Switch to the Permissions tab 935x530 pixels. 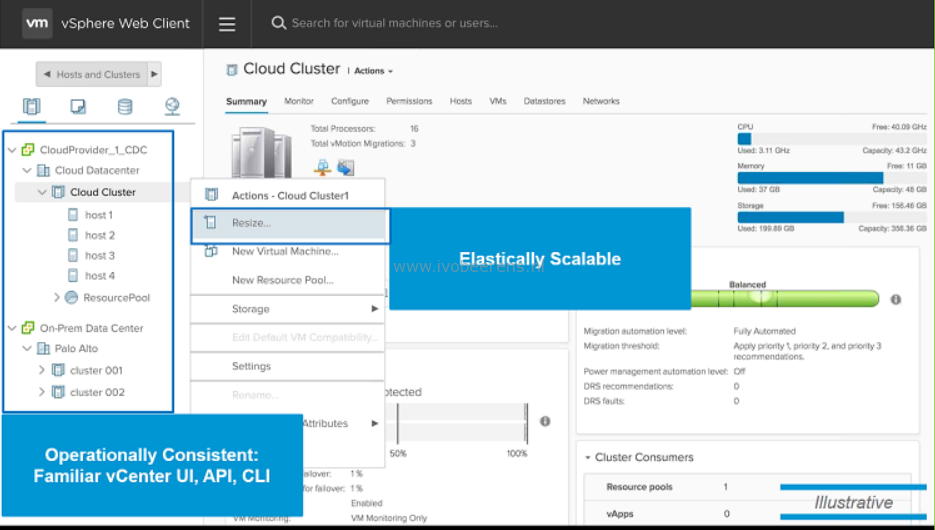tap(409, 101)
